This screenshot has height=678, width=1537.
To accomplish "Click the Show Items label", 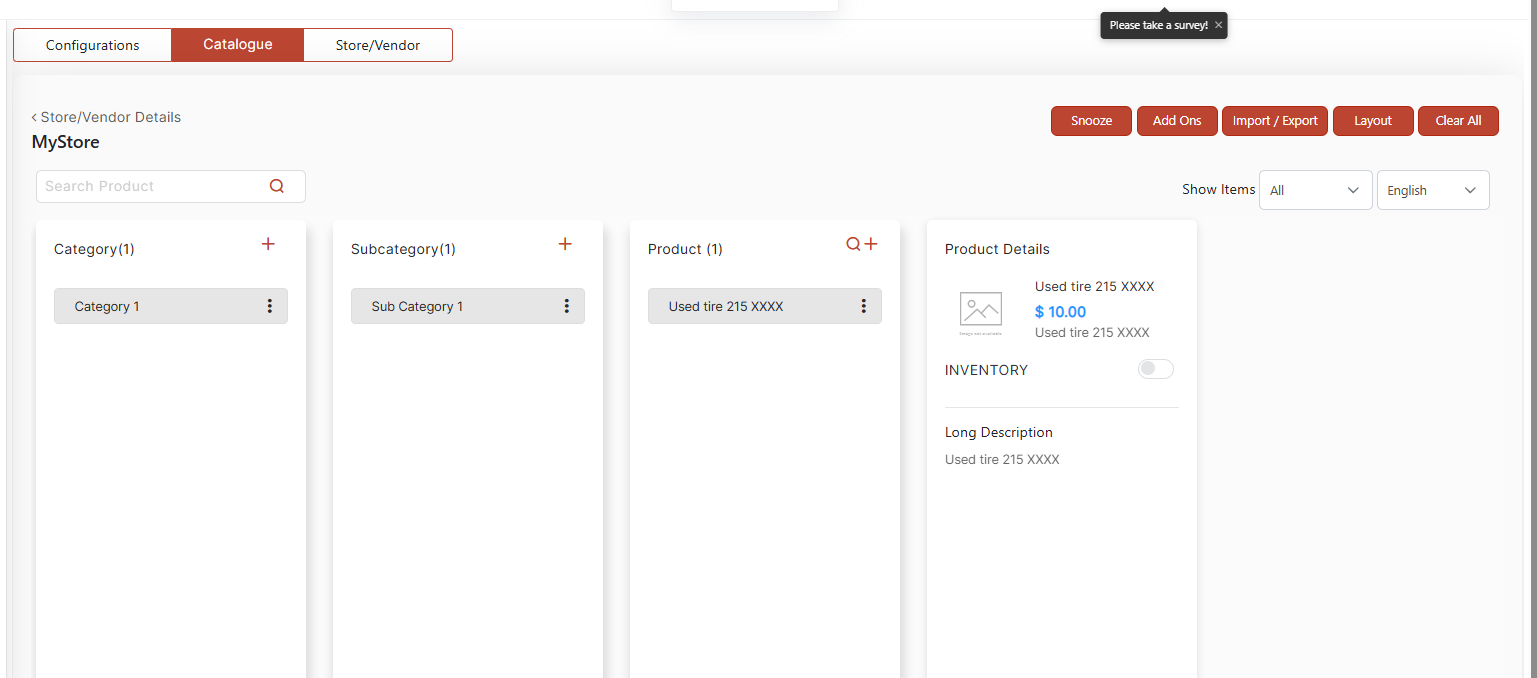I will (x=1218, y=189).
